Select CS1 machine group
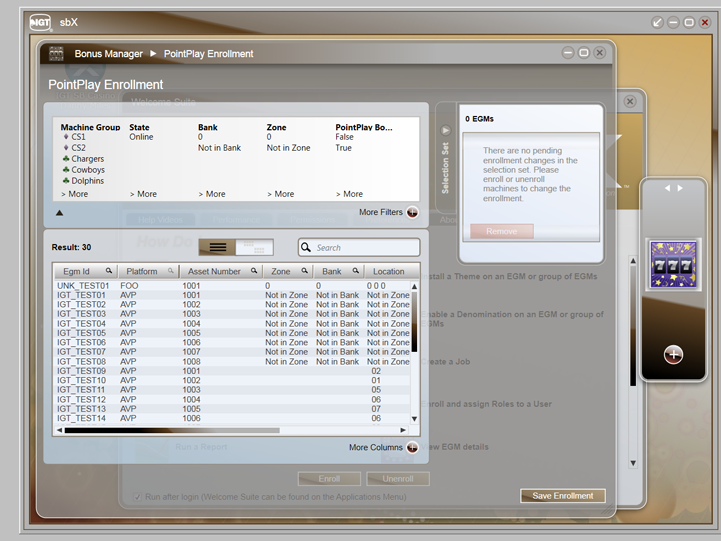This screenshot has width=721, height=541. pyautogui.click(x=78, y=137)
